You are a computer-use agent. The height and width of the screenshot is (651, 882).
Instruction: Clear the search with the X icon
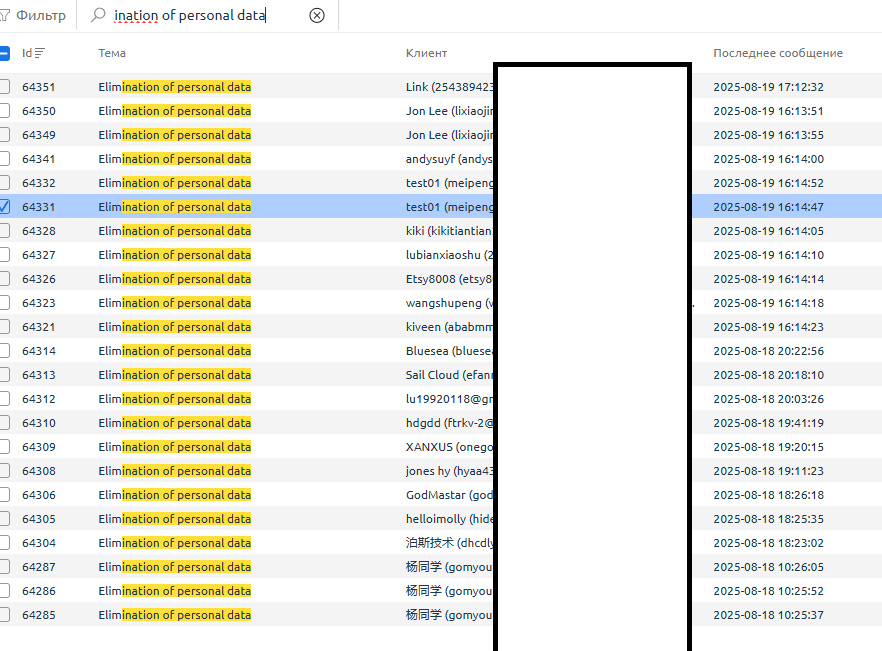(x=317, y=15)
